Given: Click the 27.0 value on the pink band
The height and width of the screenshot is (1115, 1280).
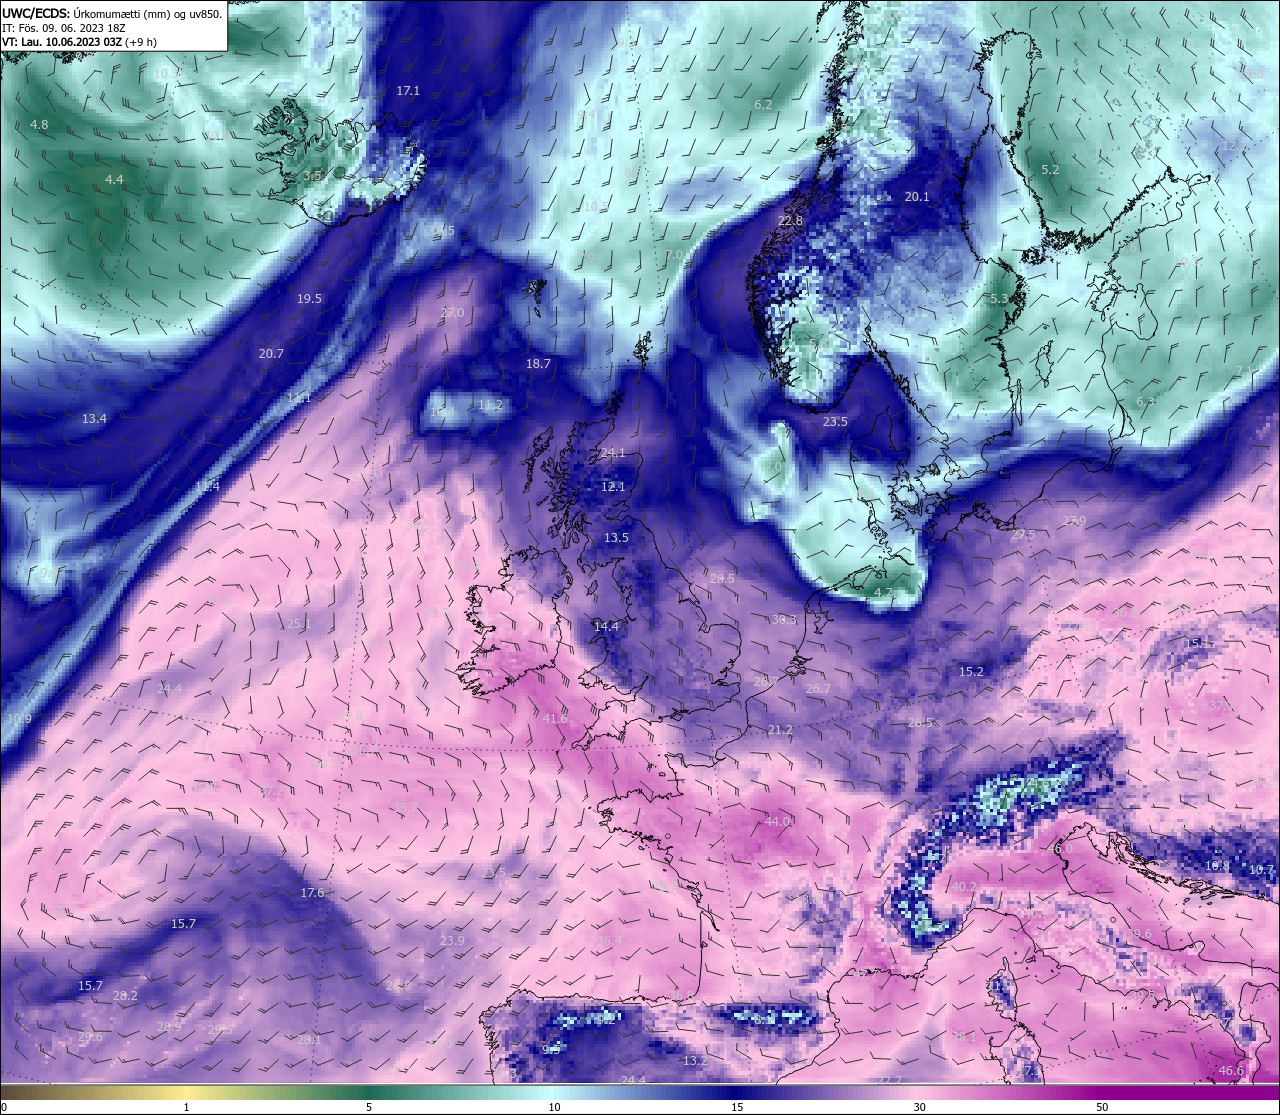Looking at the screenshot, I should click(452, 312).
